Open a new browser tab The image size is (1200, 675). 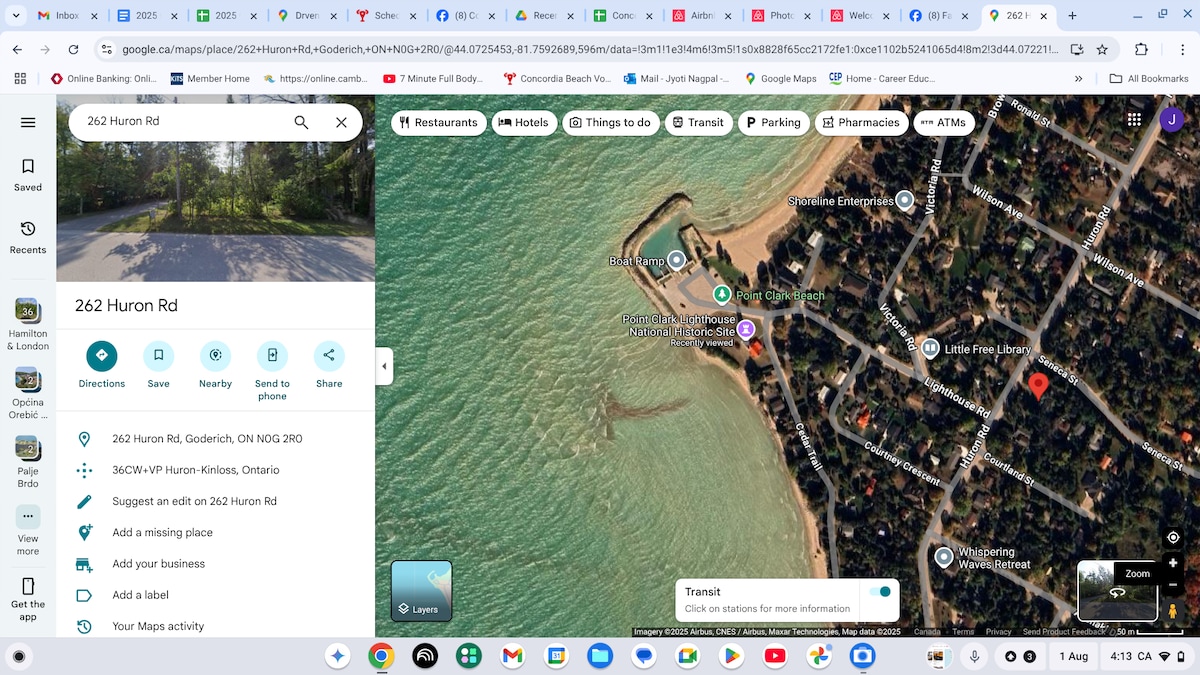click(x=1072, y=16)
